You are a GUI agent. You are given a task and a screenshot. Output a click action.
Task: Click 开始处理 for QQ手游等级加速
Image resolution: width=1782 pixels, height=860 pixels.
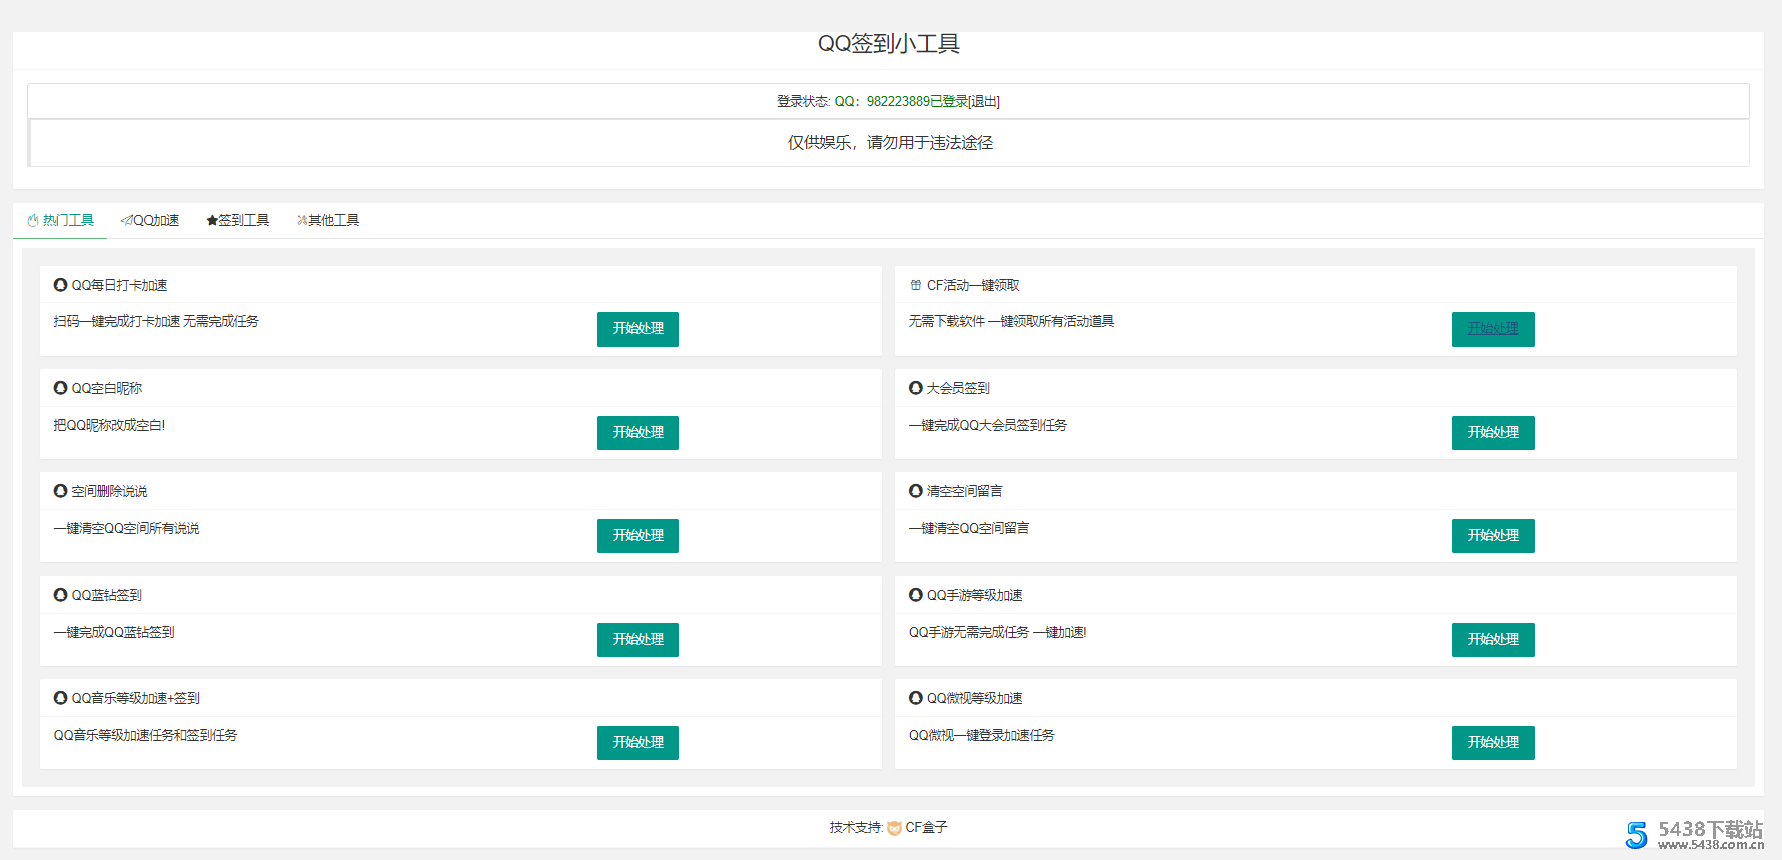click(x=1493, y=640)
